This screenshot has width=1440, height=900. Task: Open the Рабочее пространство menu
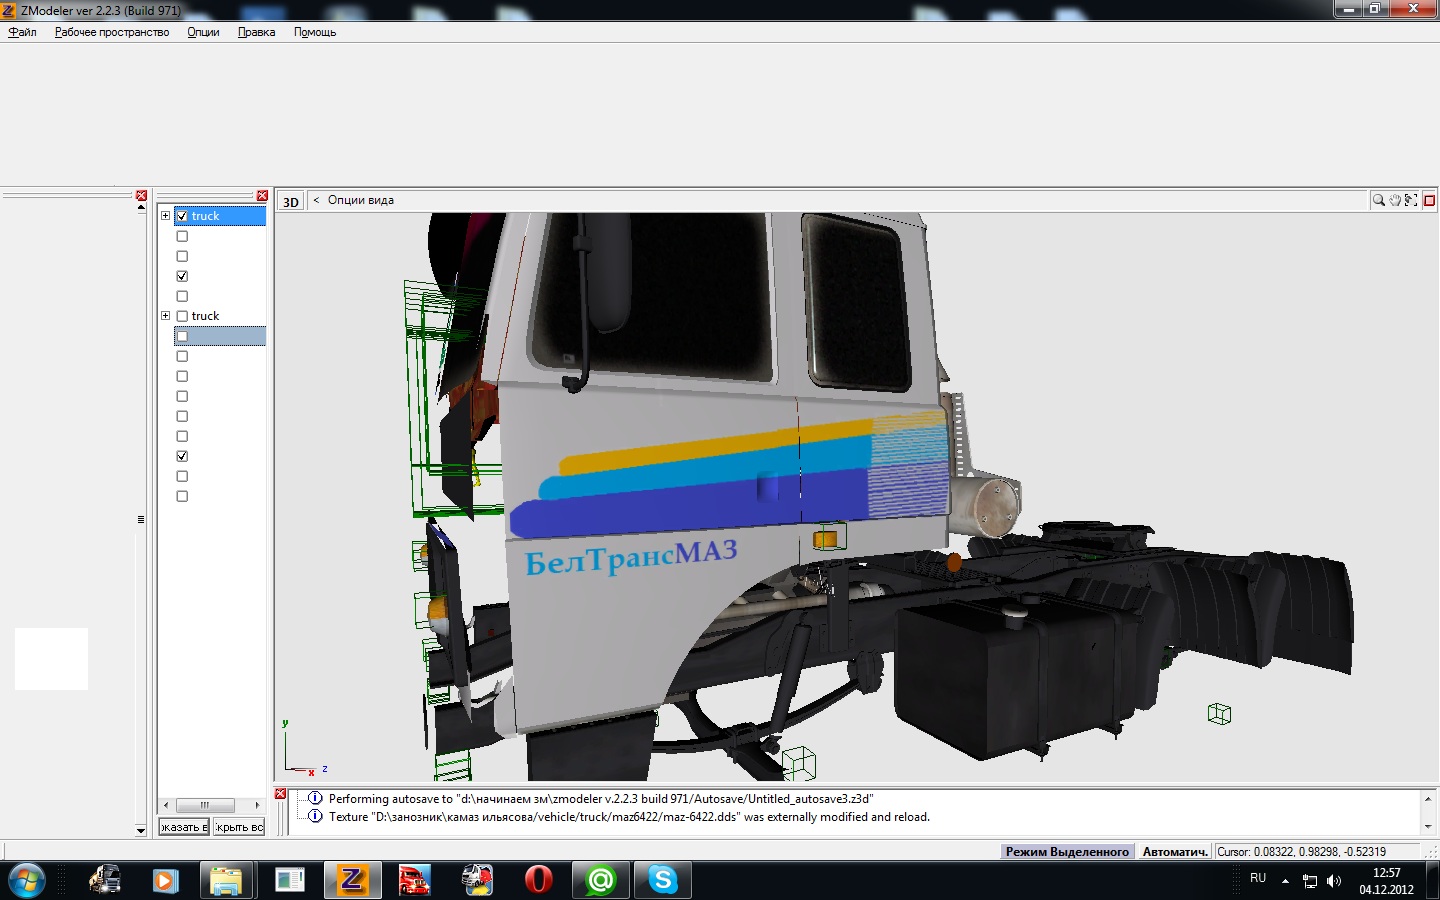(x=112, y=32)
